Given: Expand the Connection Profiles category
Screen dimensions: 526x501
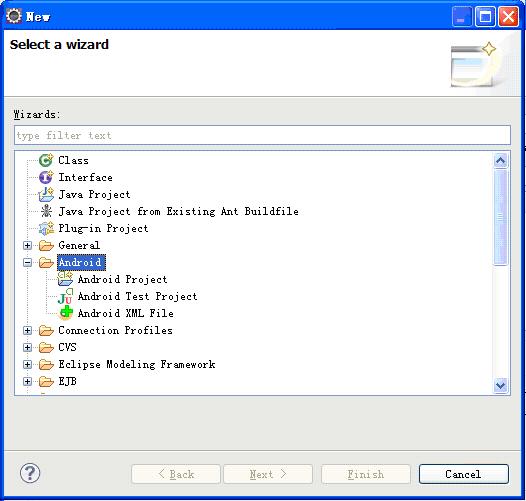Looking at the screenshot, I should point(28,331).
